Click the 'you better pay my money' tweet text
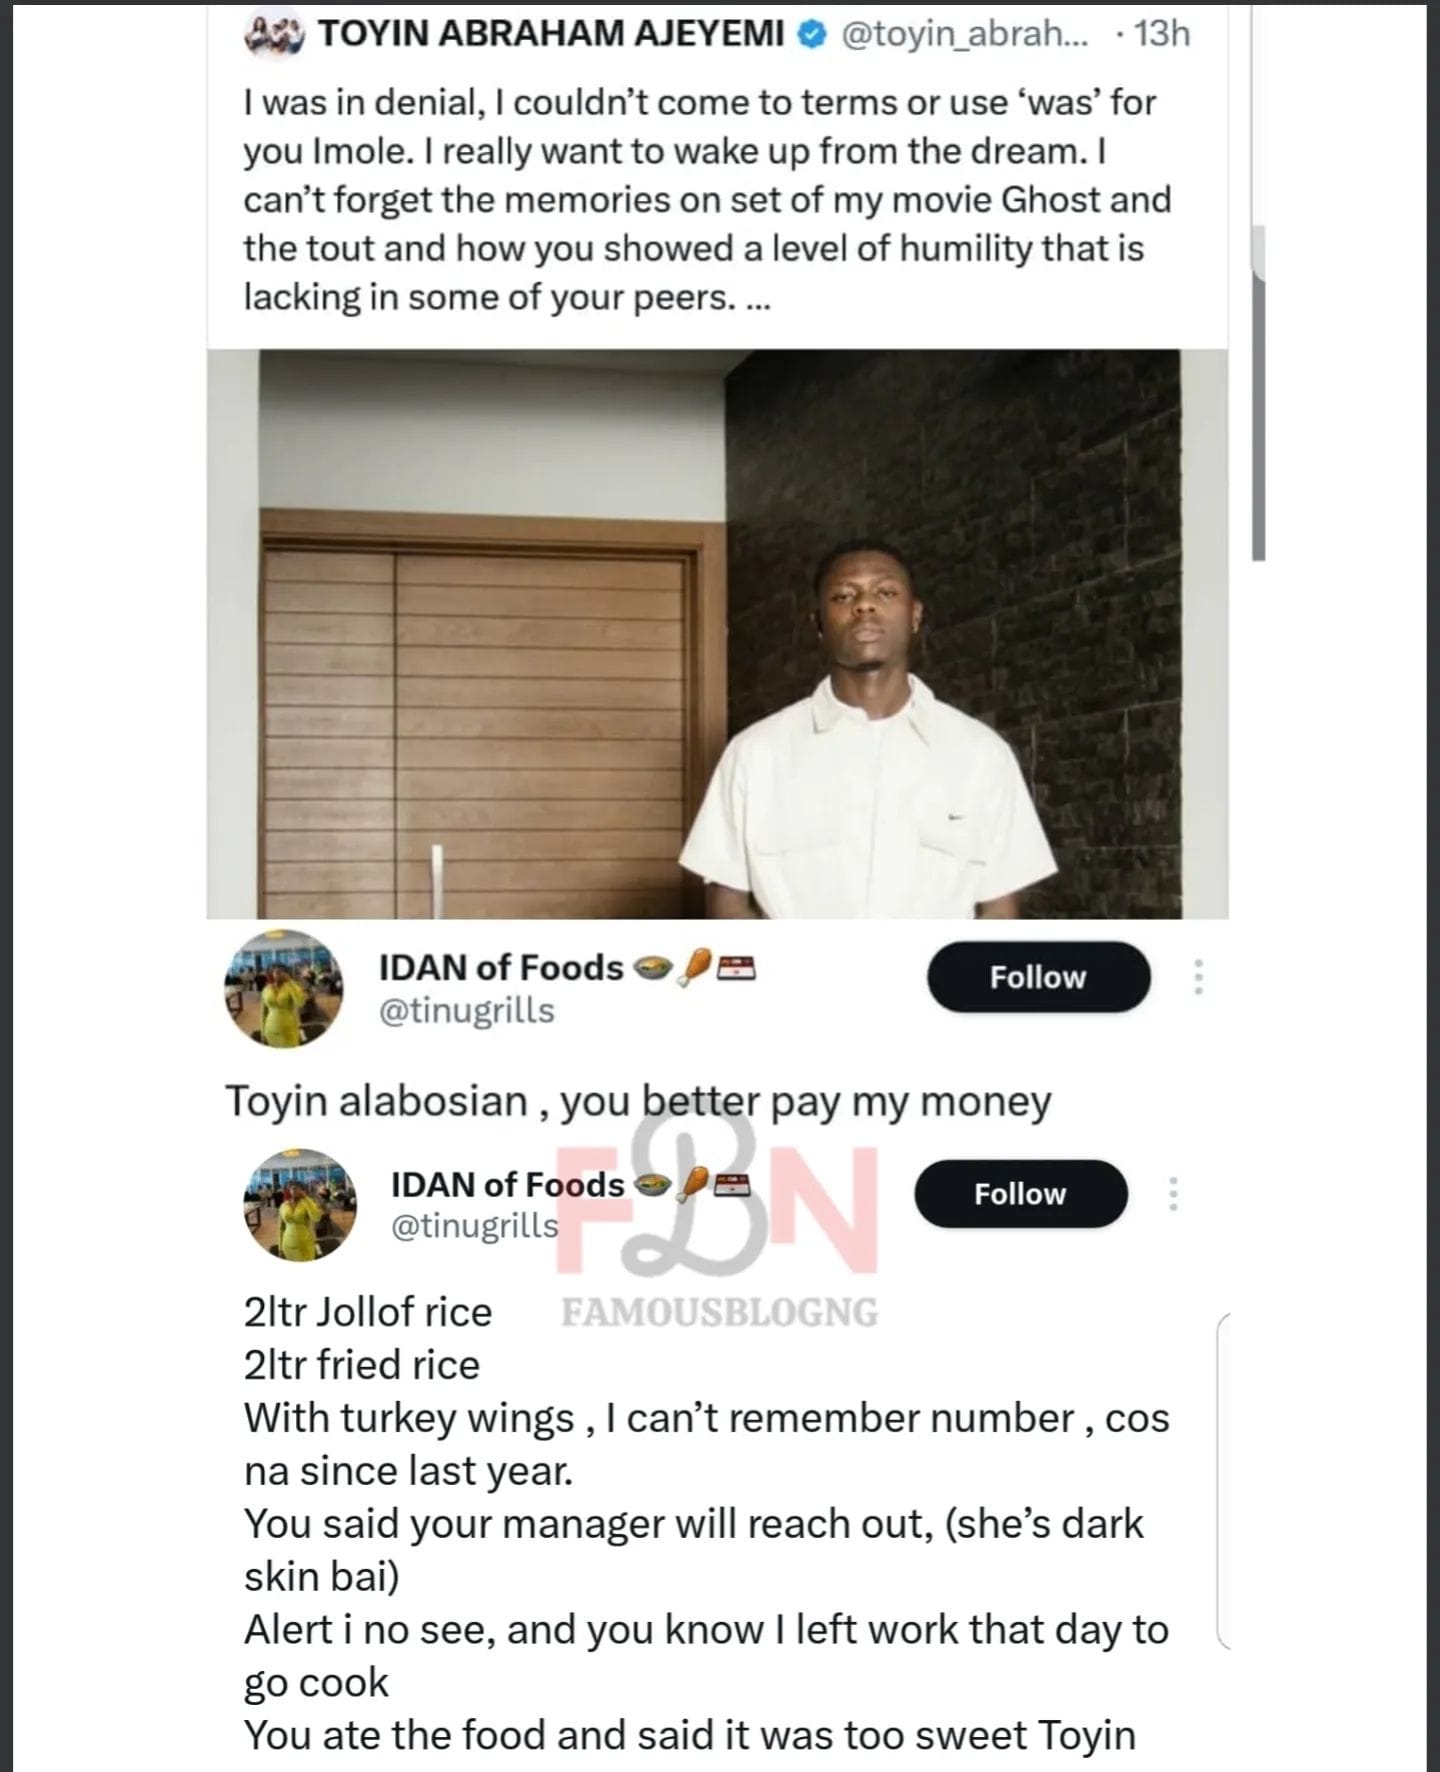The width and height of the screenshot is (1440, 1772). tap(806, 1102)
